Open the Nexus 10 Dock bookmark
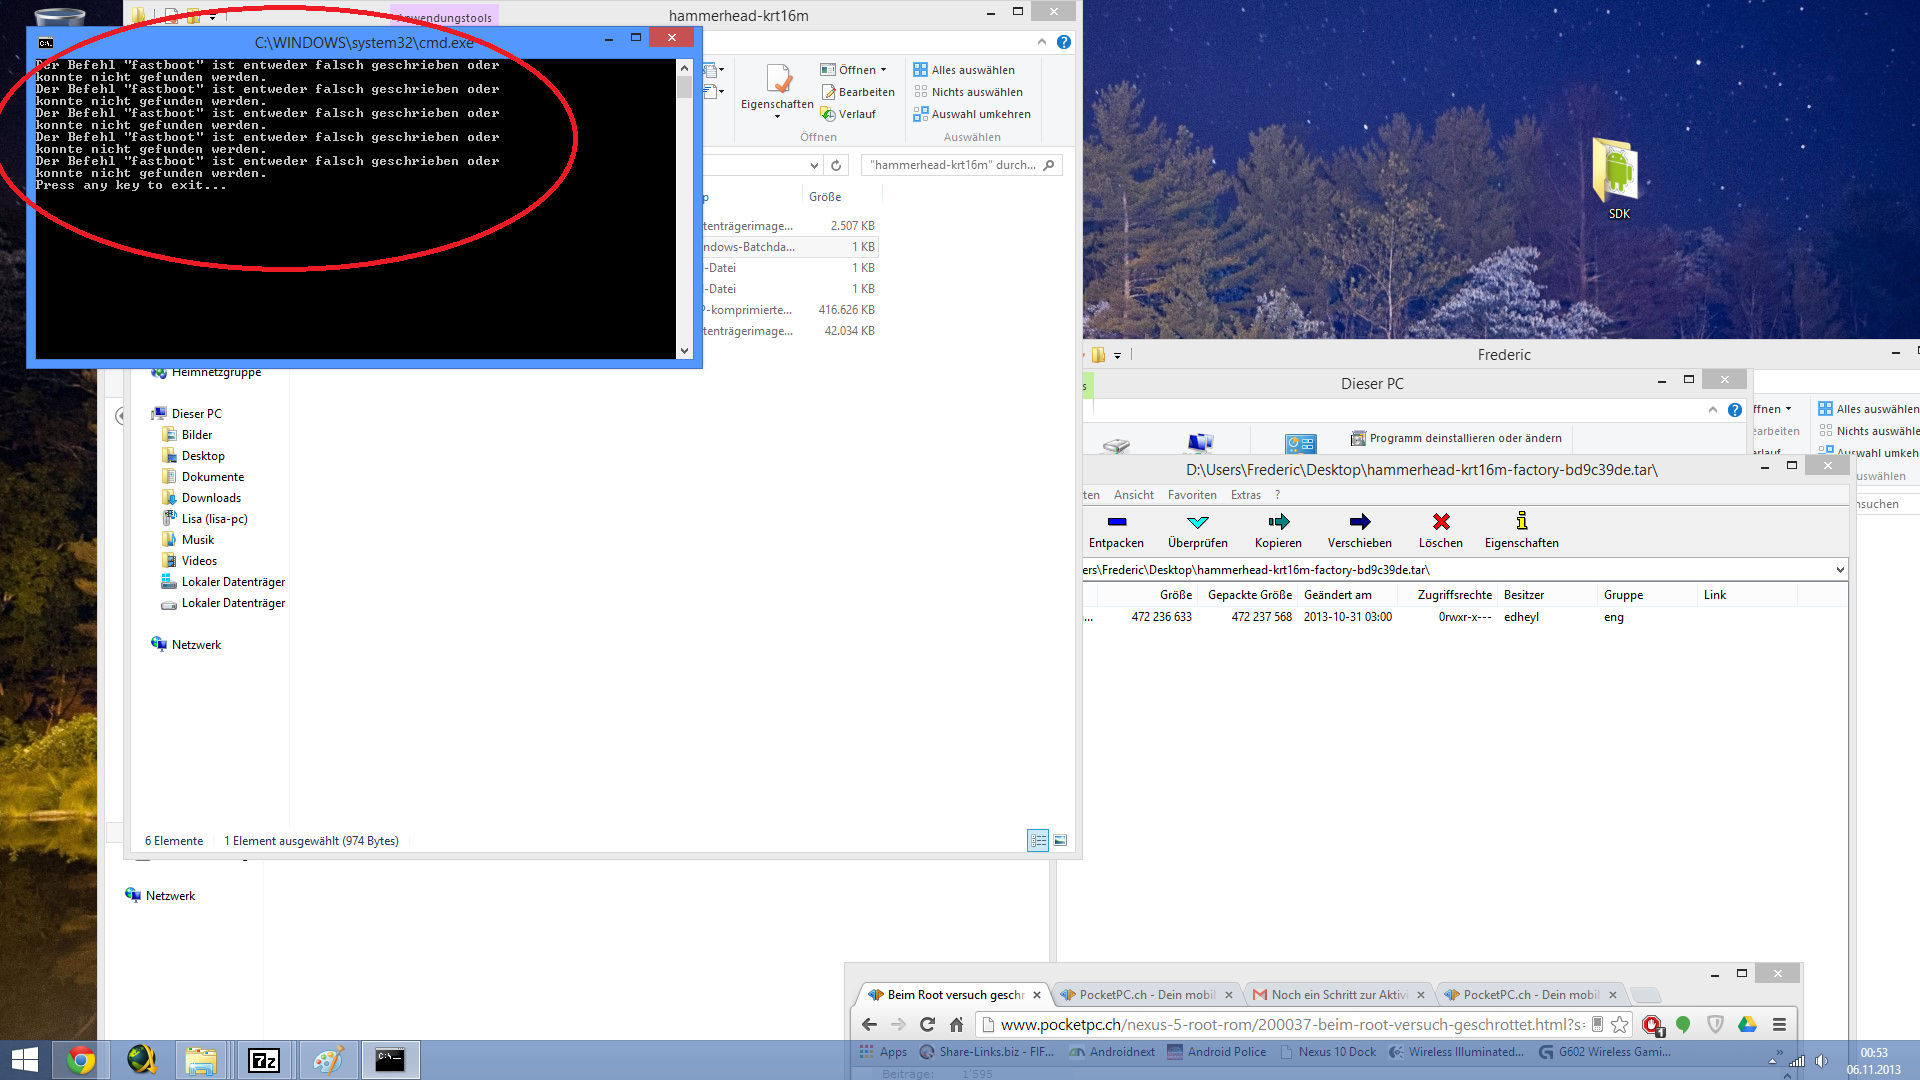This screenshot has height=1080, width=1920. point(1328,1052)
